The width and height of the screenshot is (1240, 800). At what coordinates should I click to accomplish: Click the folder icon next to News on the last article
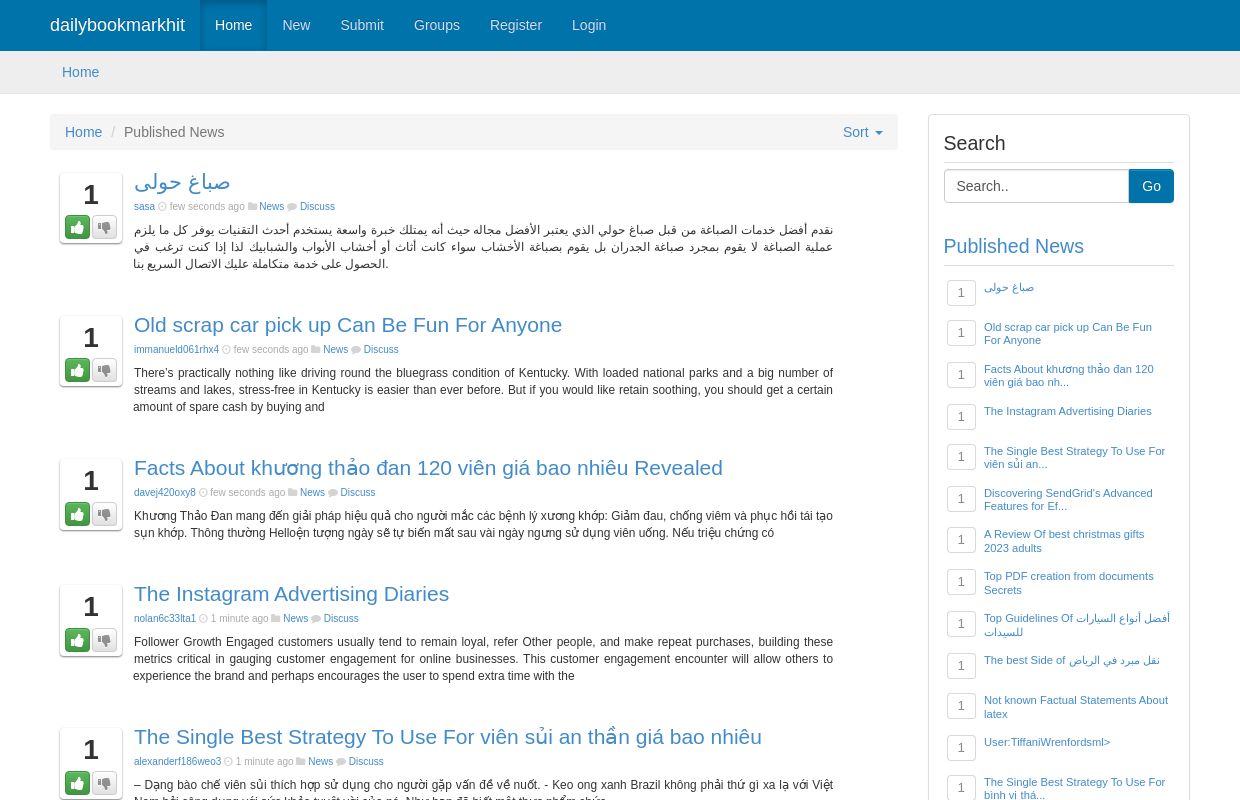coord(302,761)
